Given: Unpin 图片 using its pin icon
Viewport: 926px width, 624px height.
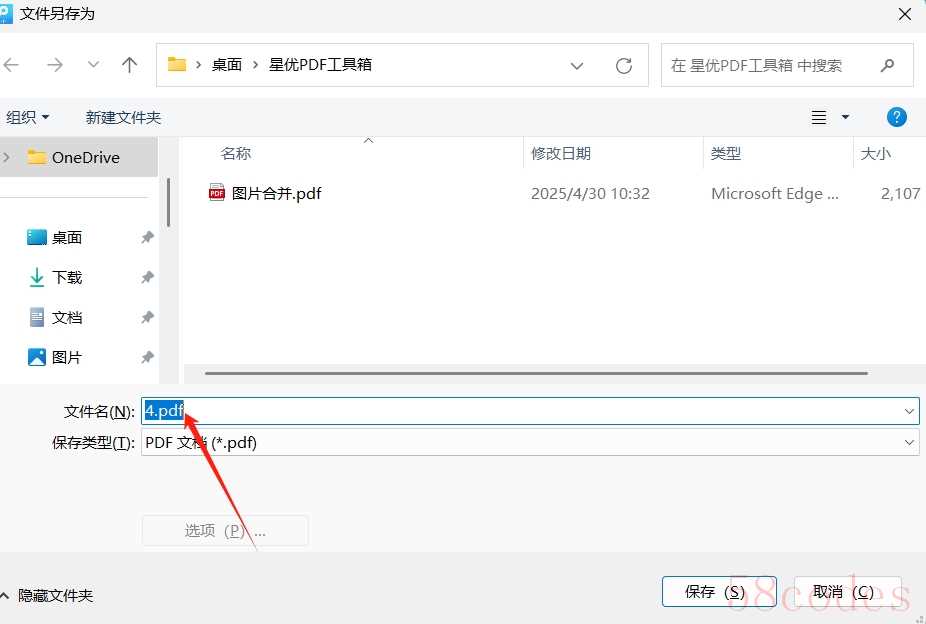Looking at the screenshot, I should tap(147, 357).
